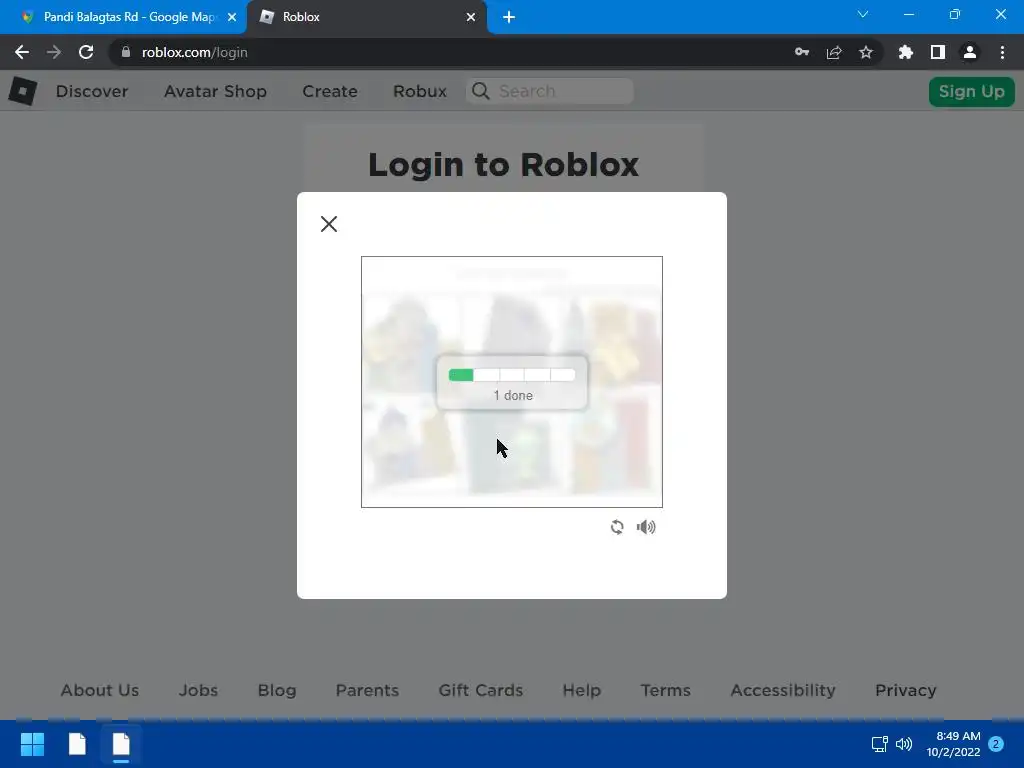Open a new browser tab
The width and height of the screenshot is (1024, 768).
(509, 17)
